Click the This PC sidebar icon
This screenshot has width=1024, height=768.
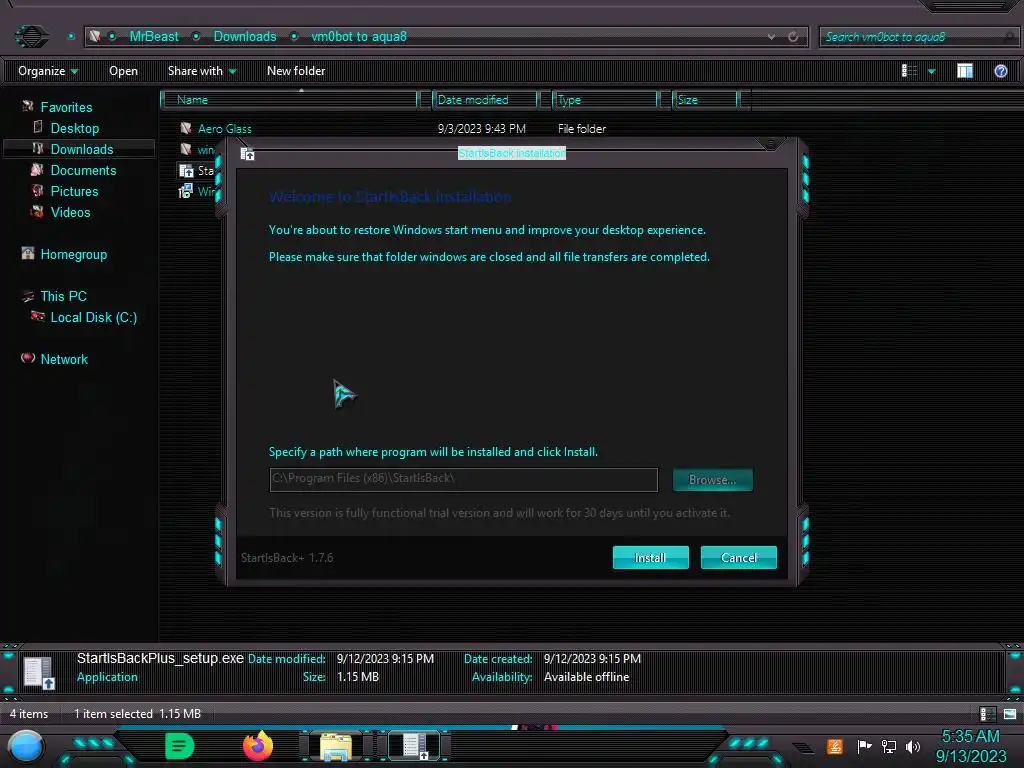click(x=27, y=295)
